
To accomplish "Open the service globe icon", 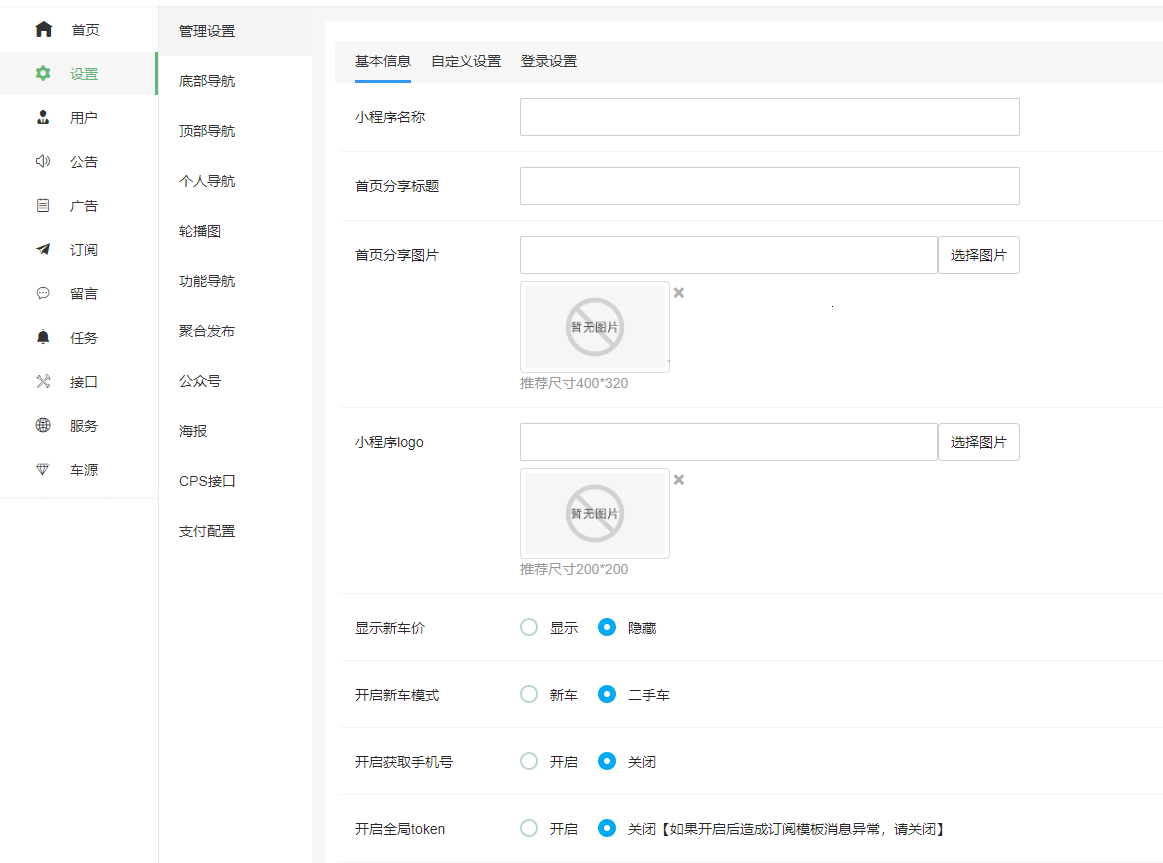I will tap(43, 426).
